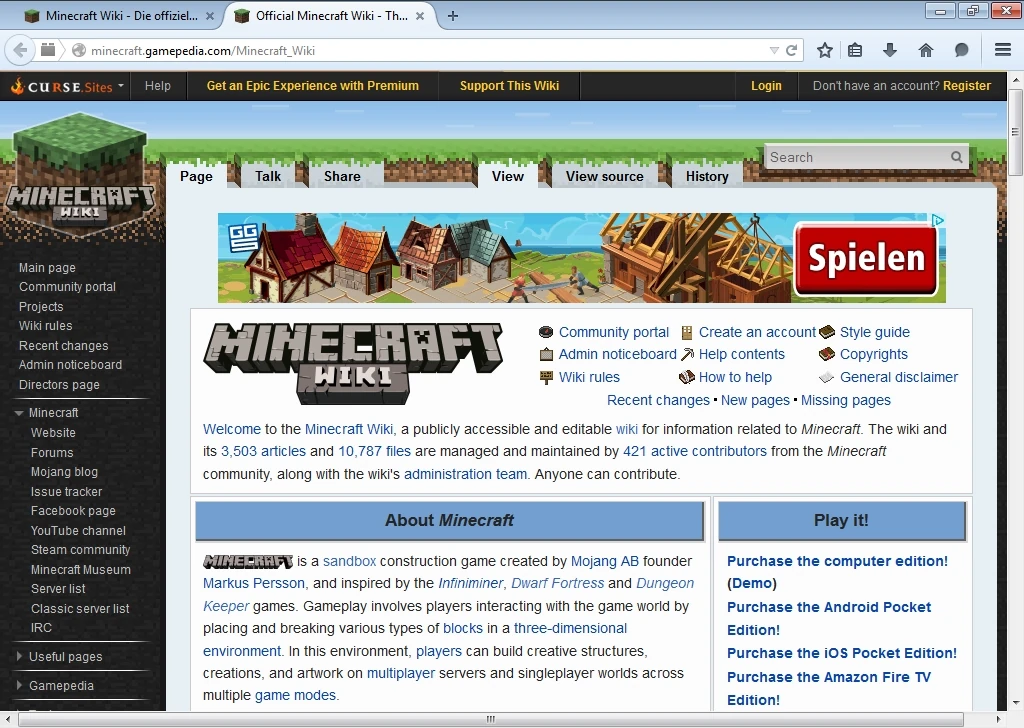Open the Curse Sites dropdown menu
Viewport: 1024px width, 728px height.
[68, 86]
